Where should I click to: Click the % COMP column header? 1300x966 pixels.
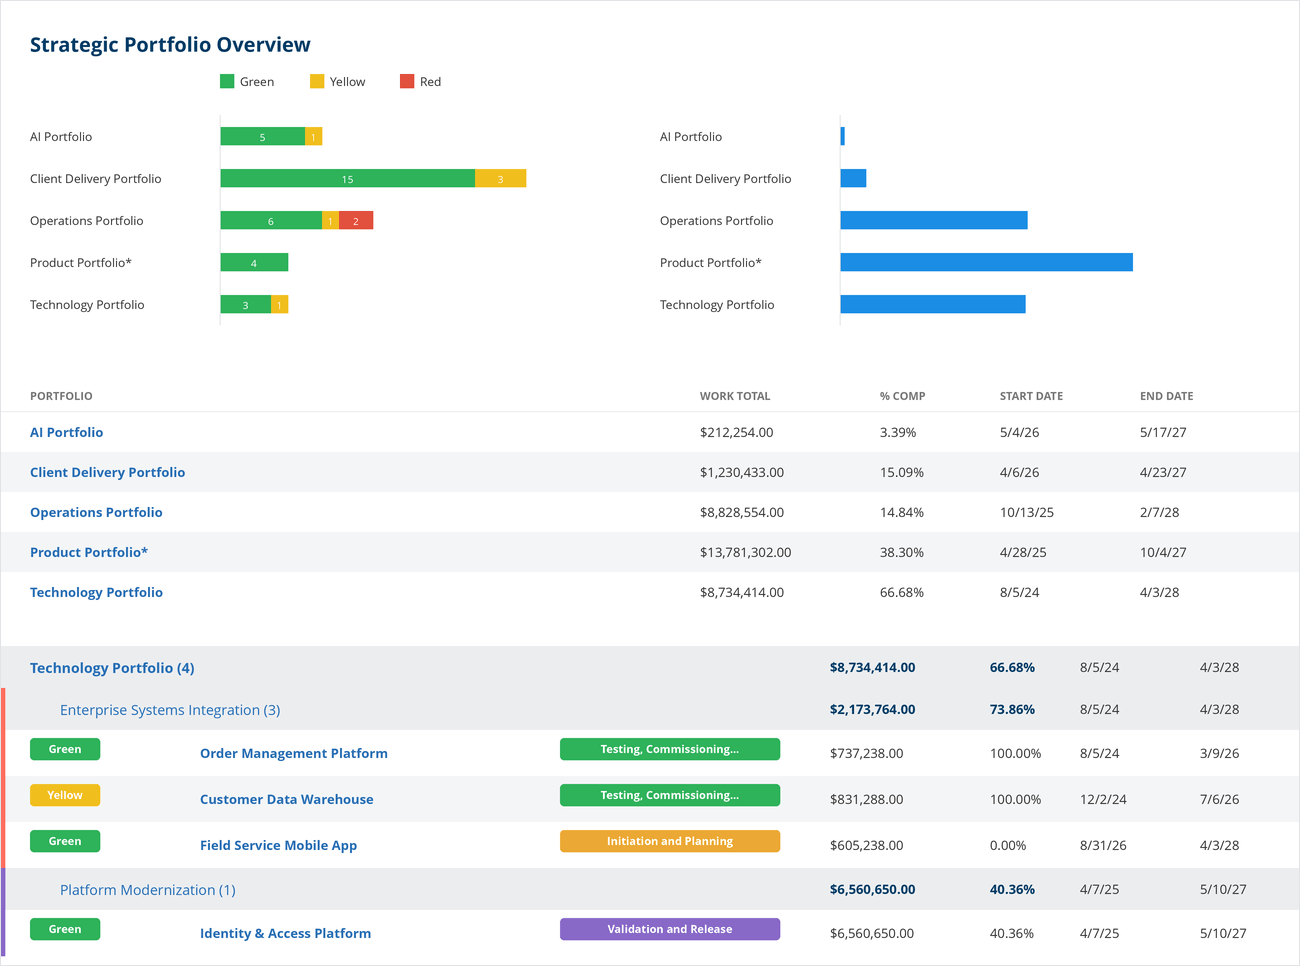click(903, 396)
